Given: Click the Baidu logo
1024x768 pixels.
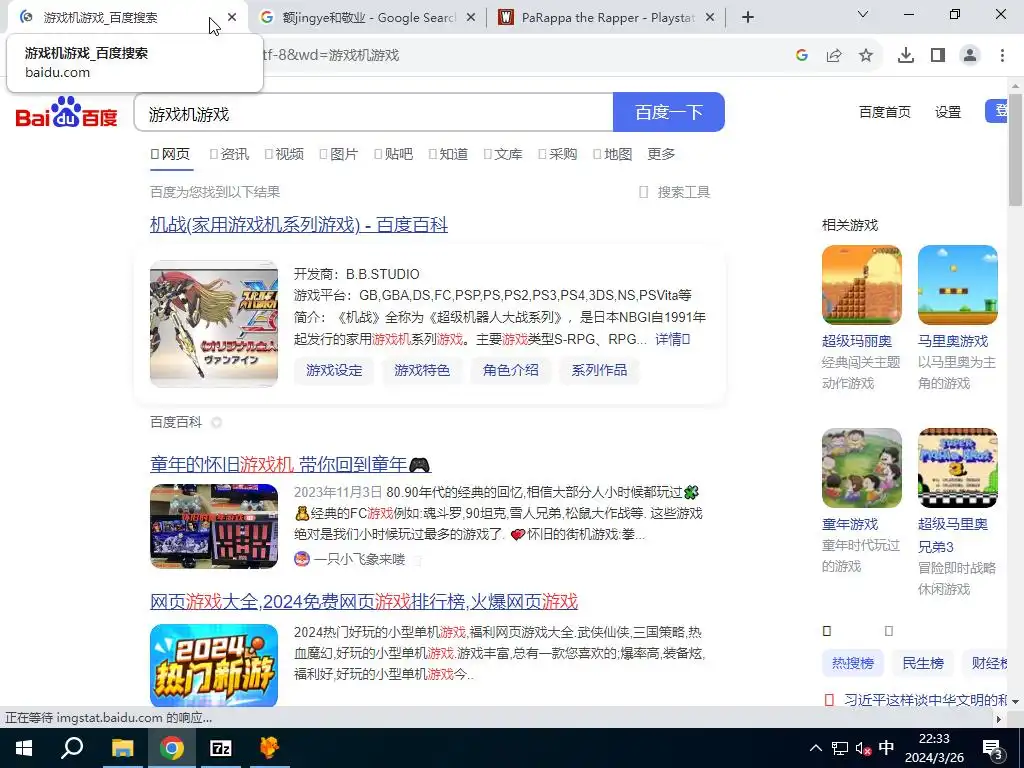Looking at the screenshot, I should tap(67, 112).
